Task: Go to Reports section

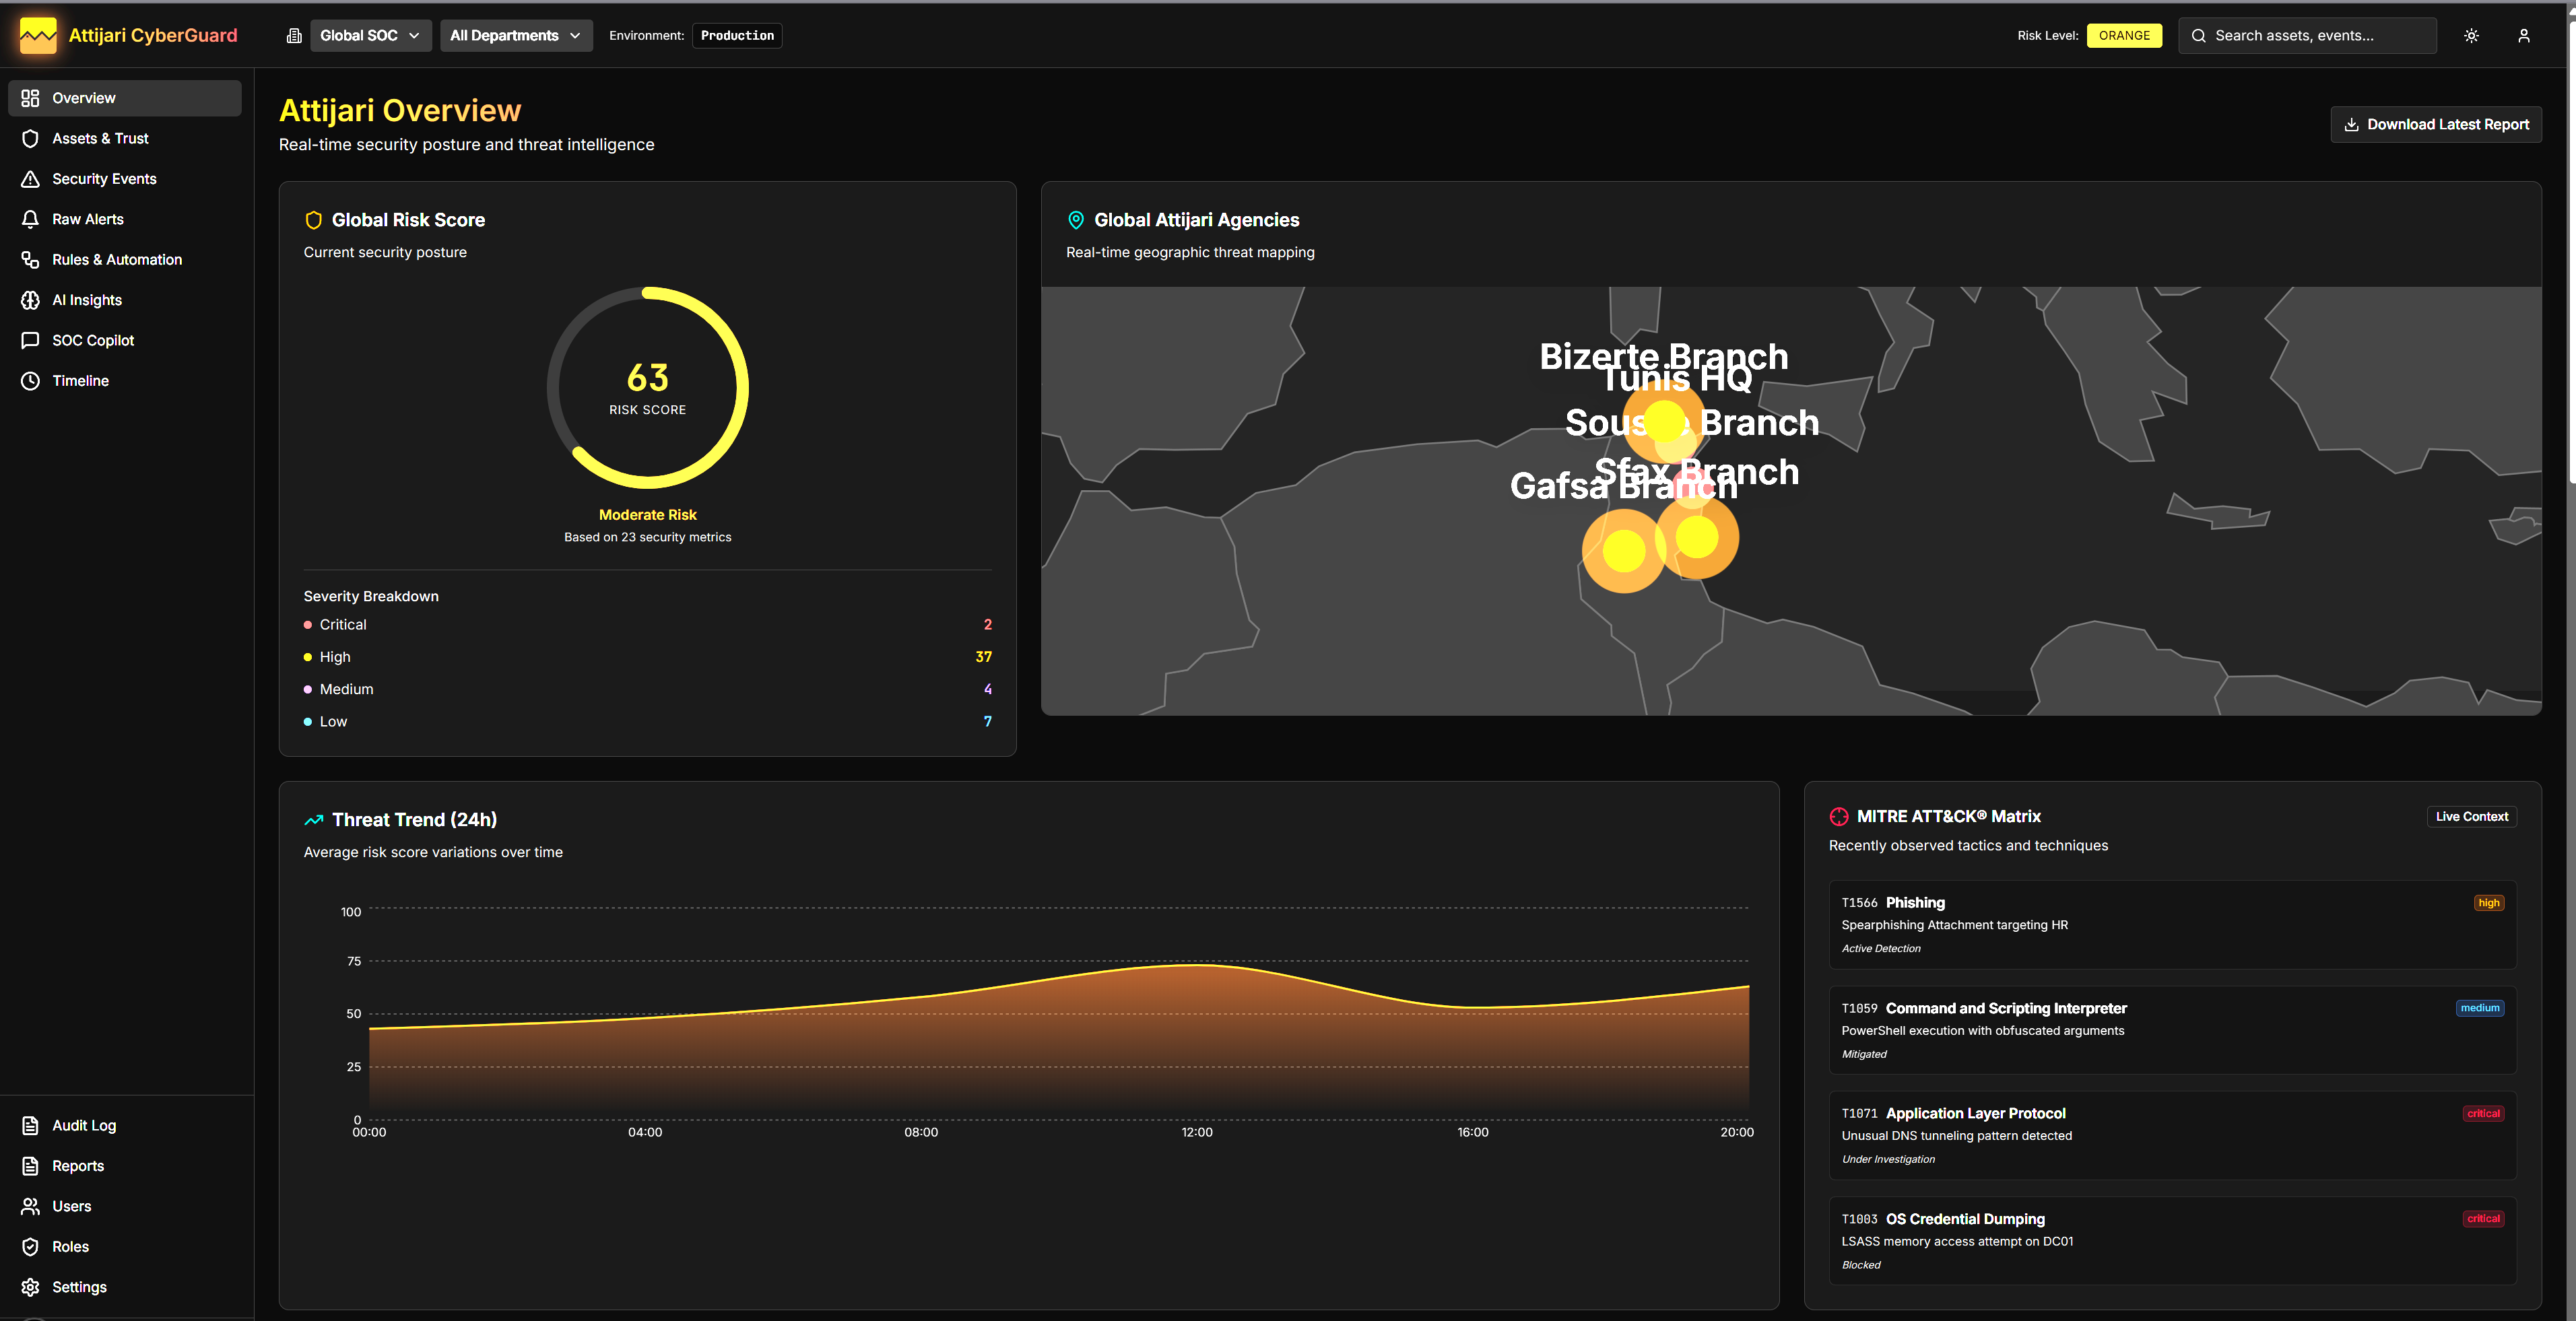Action: (x=125, y=1166)
